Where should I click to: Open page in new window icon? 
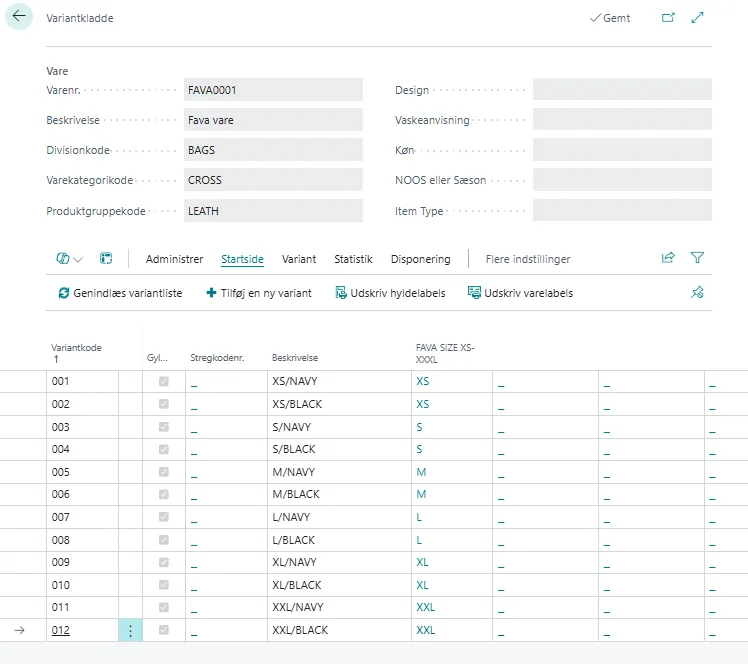668,18
